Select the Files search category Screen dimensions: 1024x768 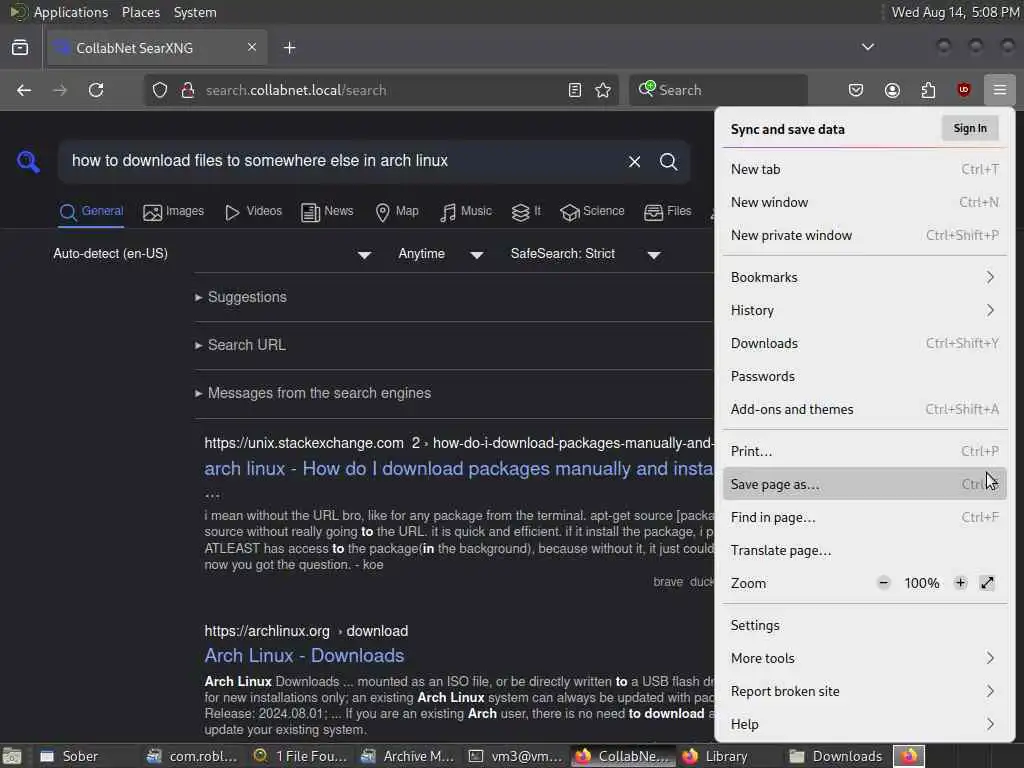pos(667,212)
